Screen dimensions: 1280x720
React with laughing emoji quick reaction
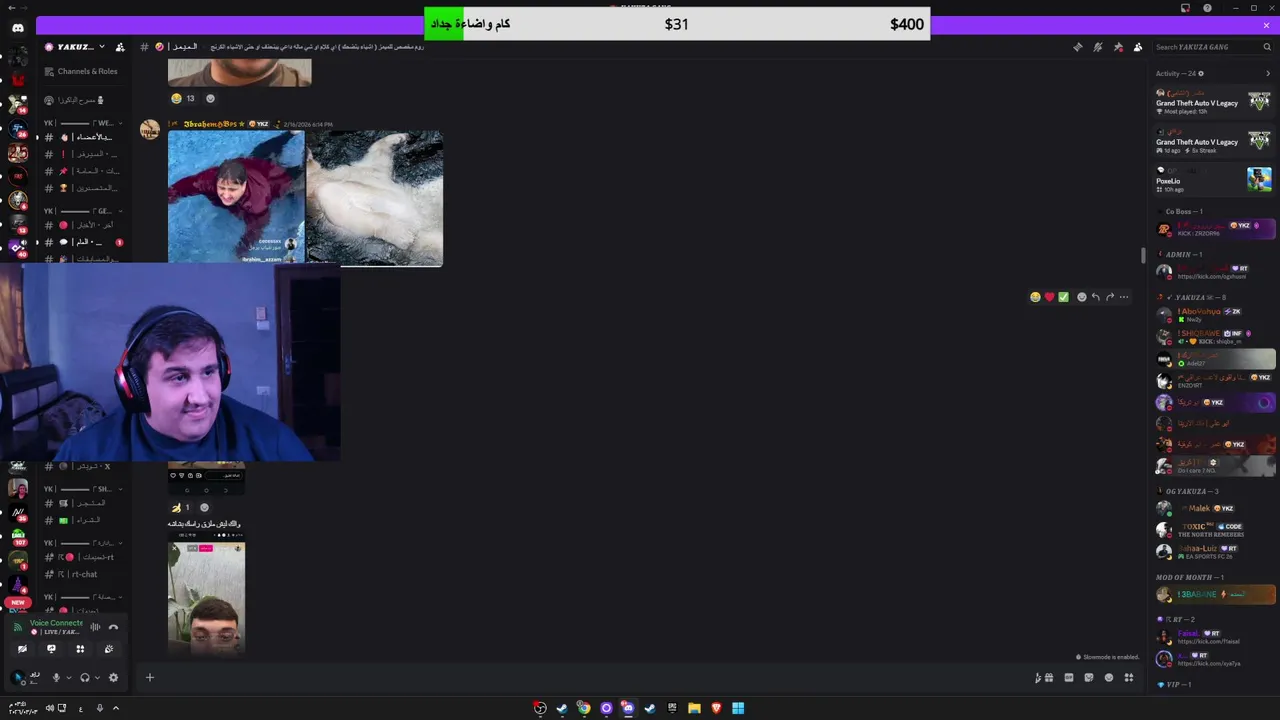click(1035, 297)
